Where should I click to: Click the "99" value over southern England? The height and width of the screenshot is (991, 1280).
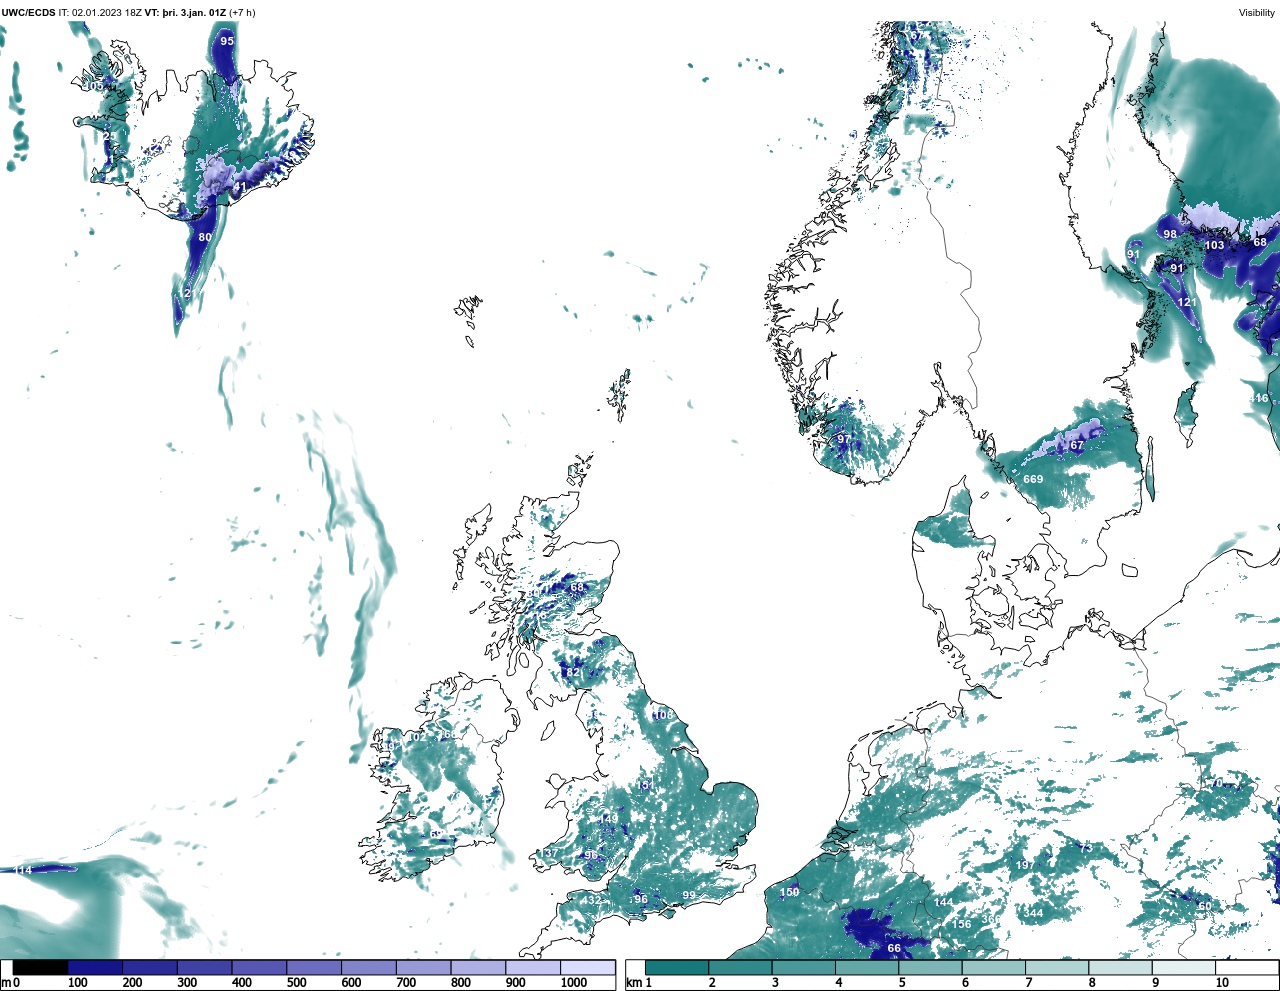(689, 895)
